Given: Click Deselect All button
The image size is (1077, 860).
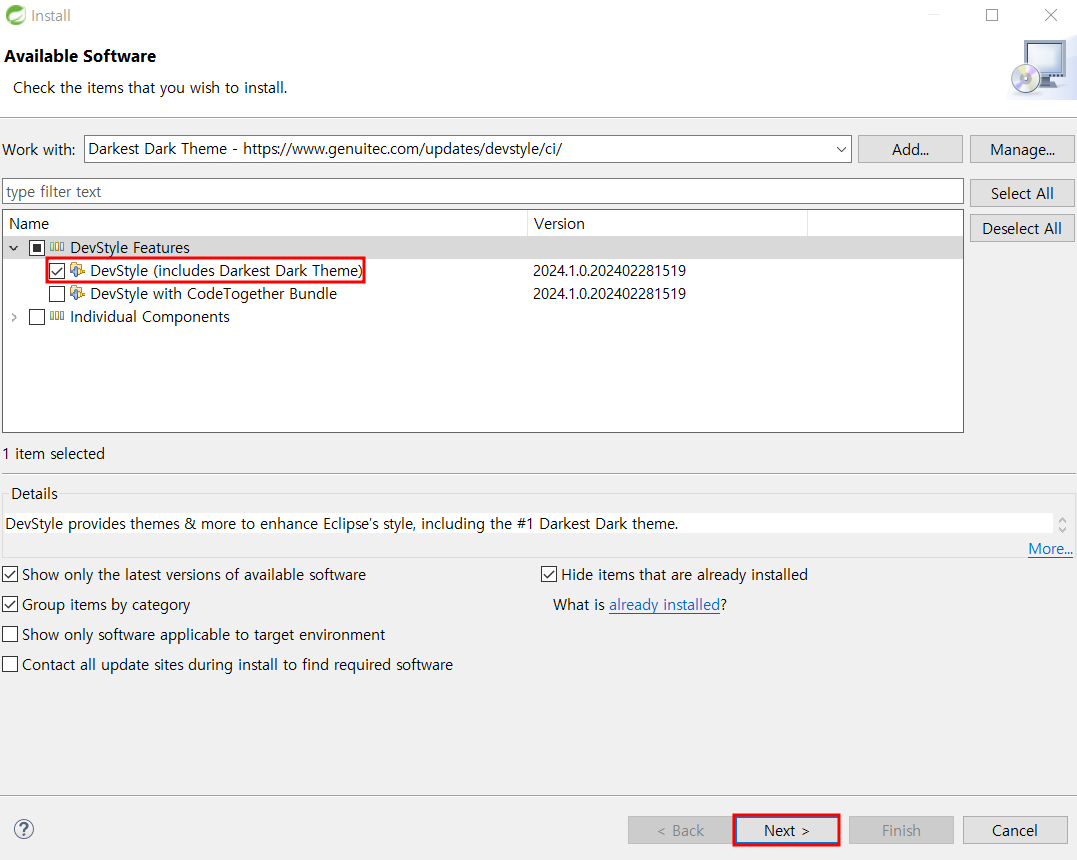Looking at the screenshot, I should (x=1022, y=229).
